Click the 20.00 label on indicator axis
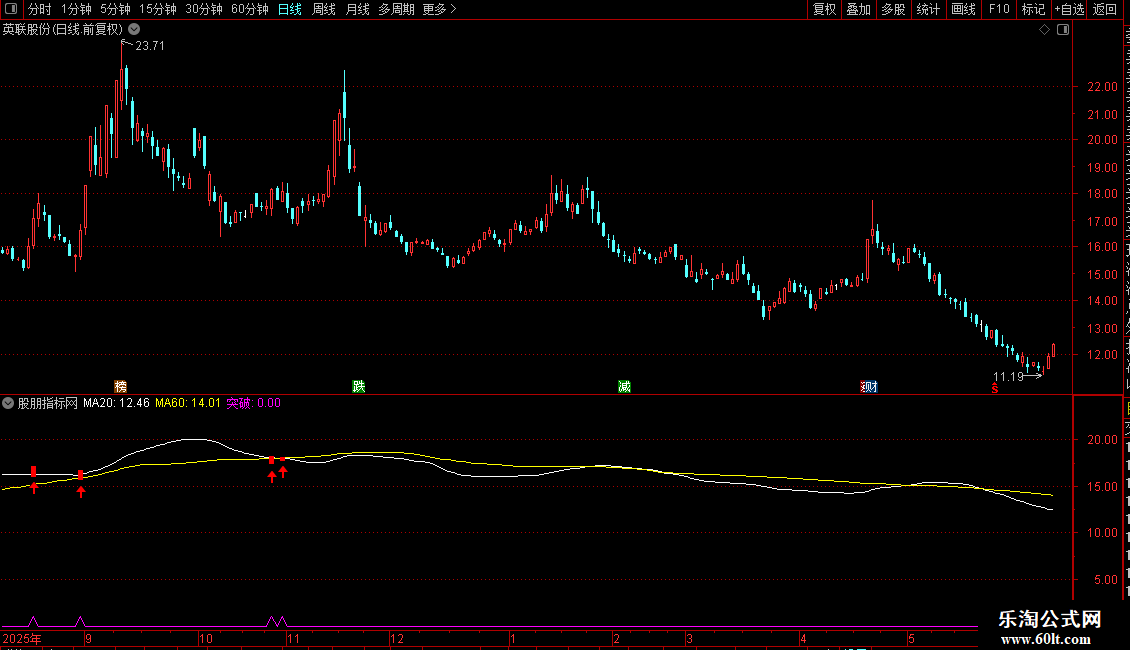The height and width of the screenshot is (650, 1130). [x=1103, y=440]
